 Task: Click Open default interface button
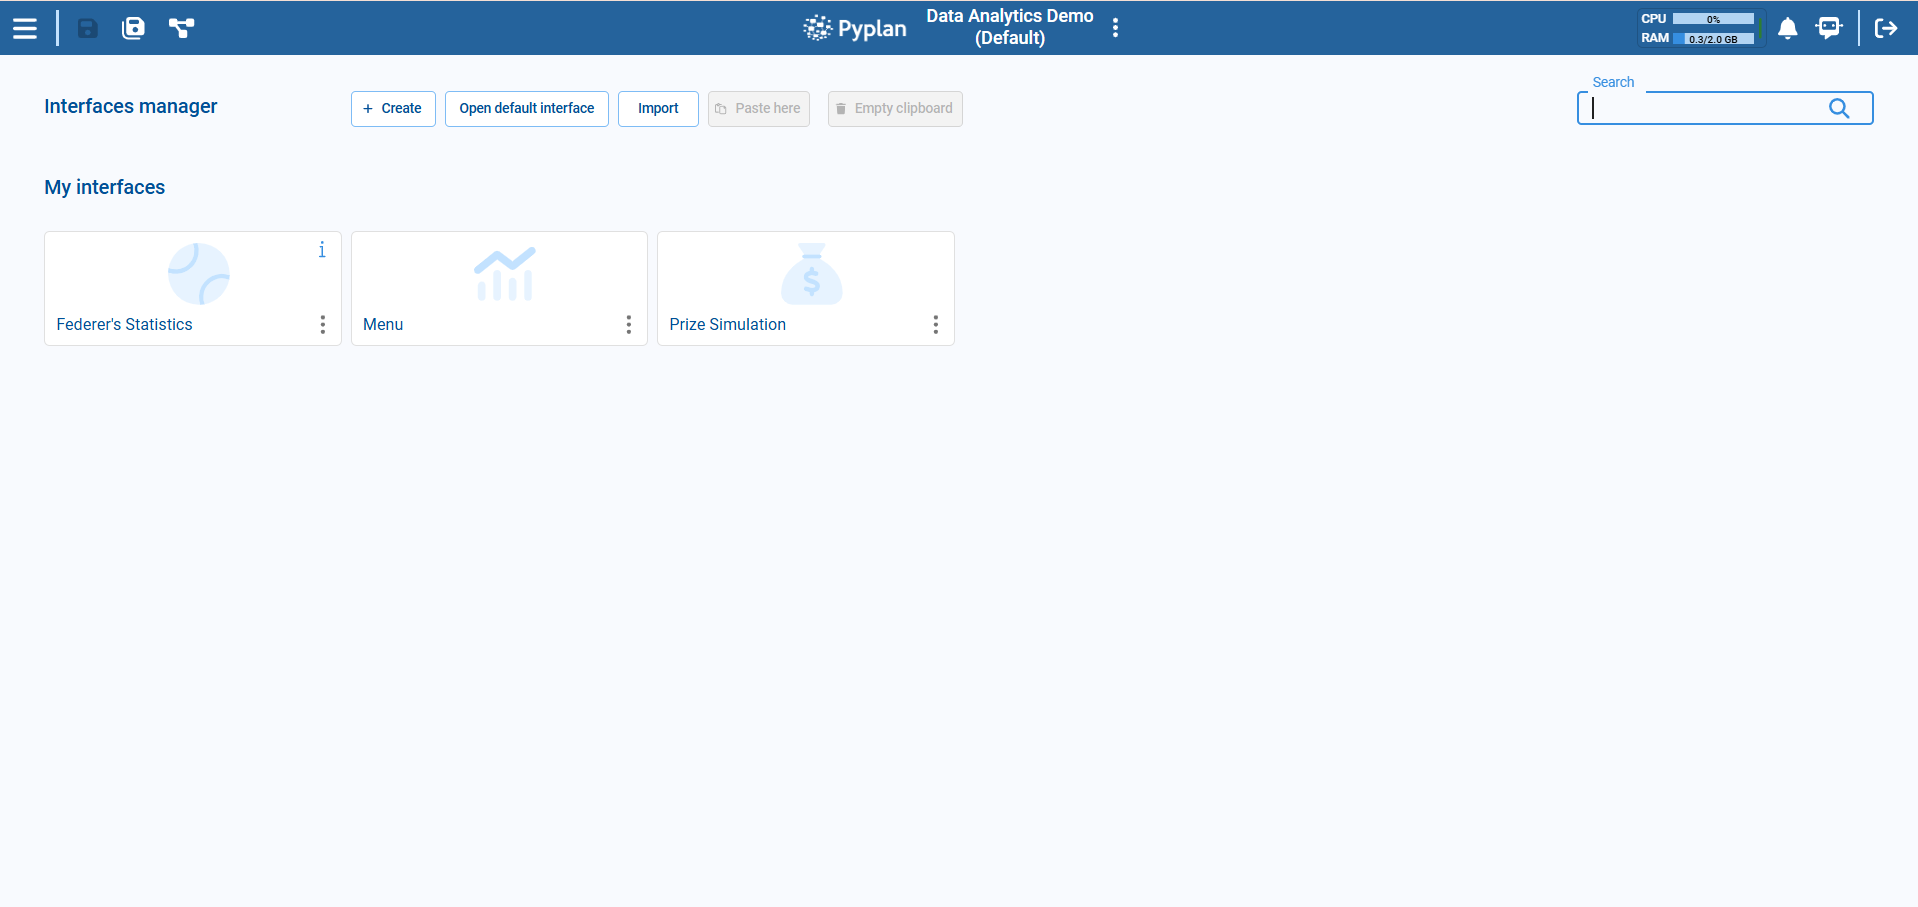pyautogui.click(x=526, y=108)
